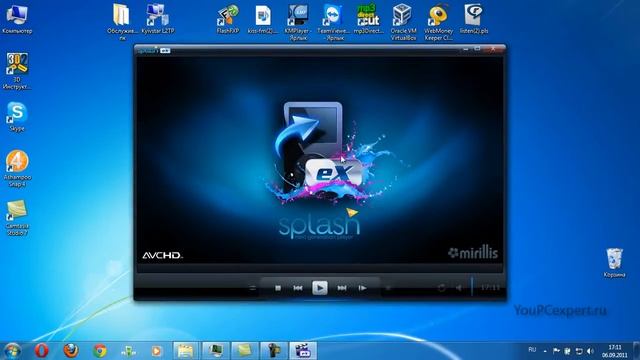The image size is (640, 360).
Task: Launch mp3DirectCut from desktop
Action: click(368, 18)
